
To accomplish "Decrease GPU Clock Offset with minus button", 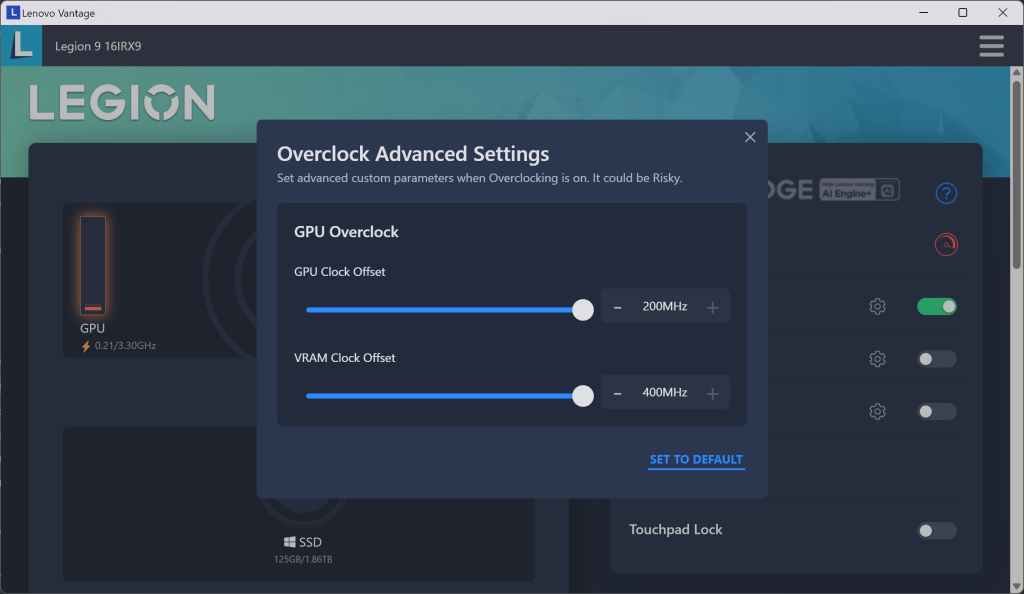I will click(x=617, y=307).
